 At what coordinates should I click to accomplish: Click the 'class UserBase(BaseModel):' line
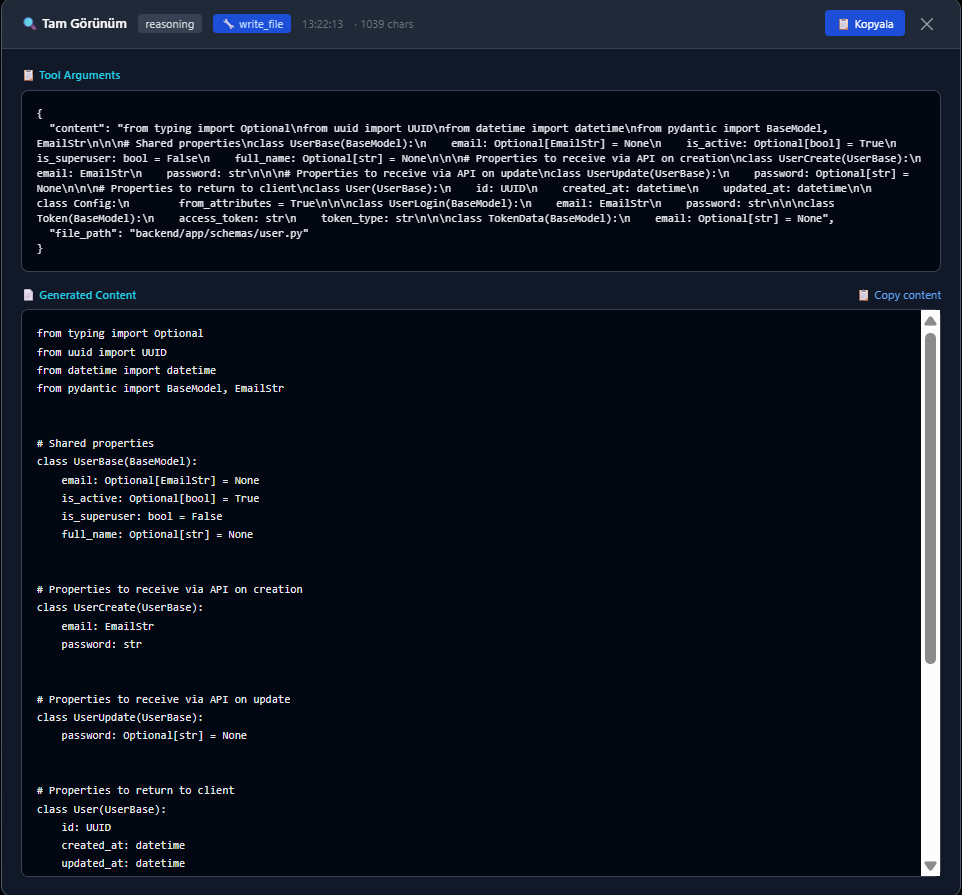(x=117, y=461)
